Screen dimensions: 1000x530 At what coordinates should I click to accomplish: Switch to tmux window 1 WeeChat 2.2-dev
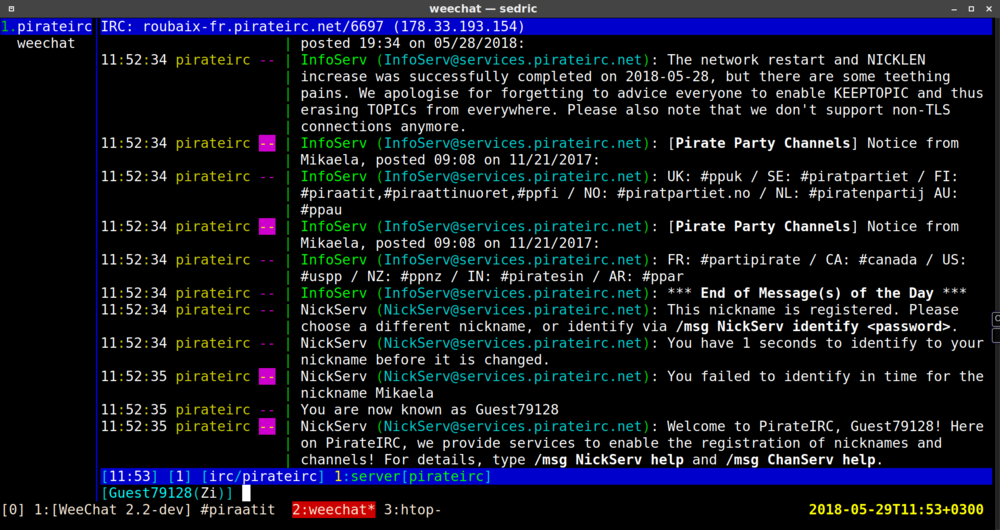pyautogui.click(x=112, y=510)
